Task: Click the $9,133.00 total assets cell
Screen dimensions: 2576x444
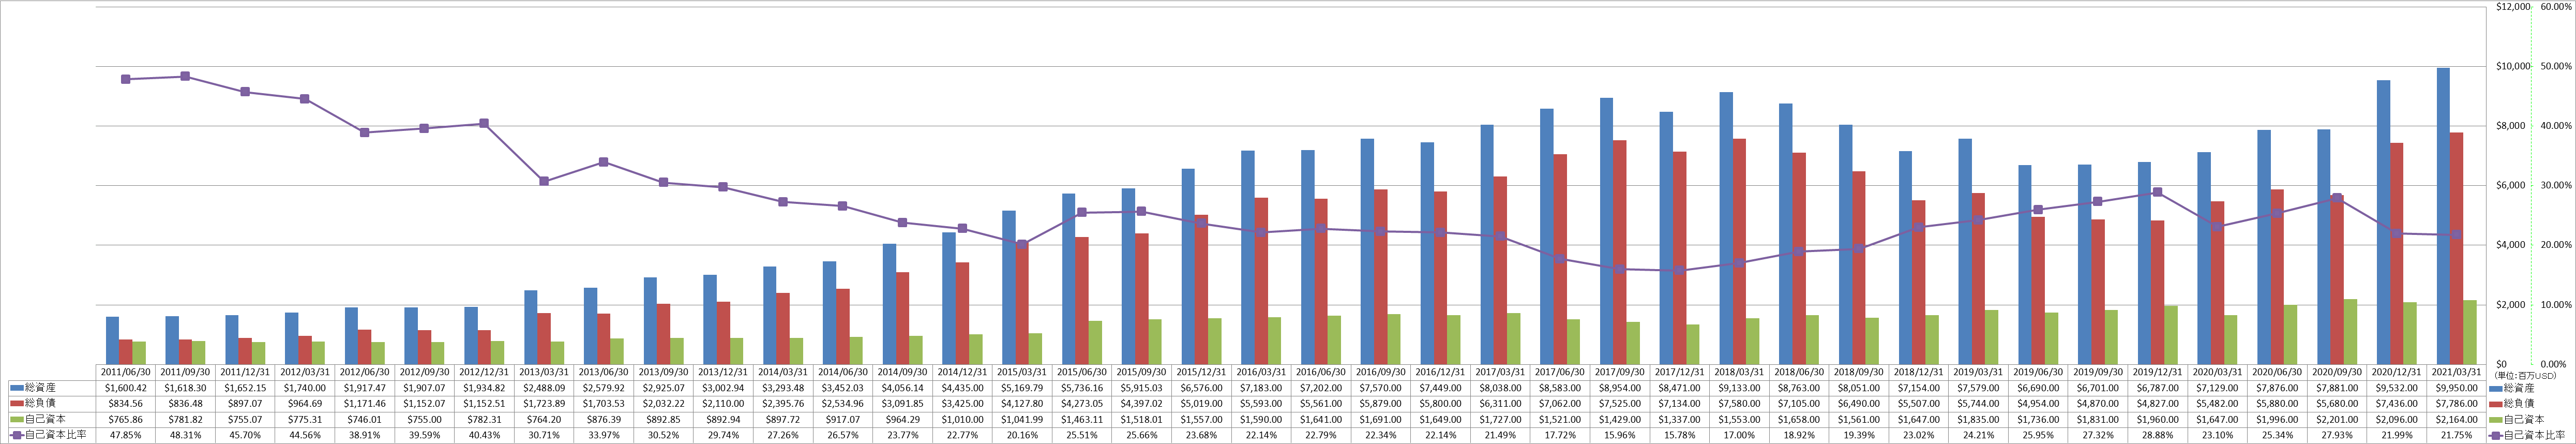Action: tap(1739, 387)
